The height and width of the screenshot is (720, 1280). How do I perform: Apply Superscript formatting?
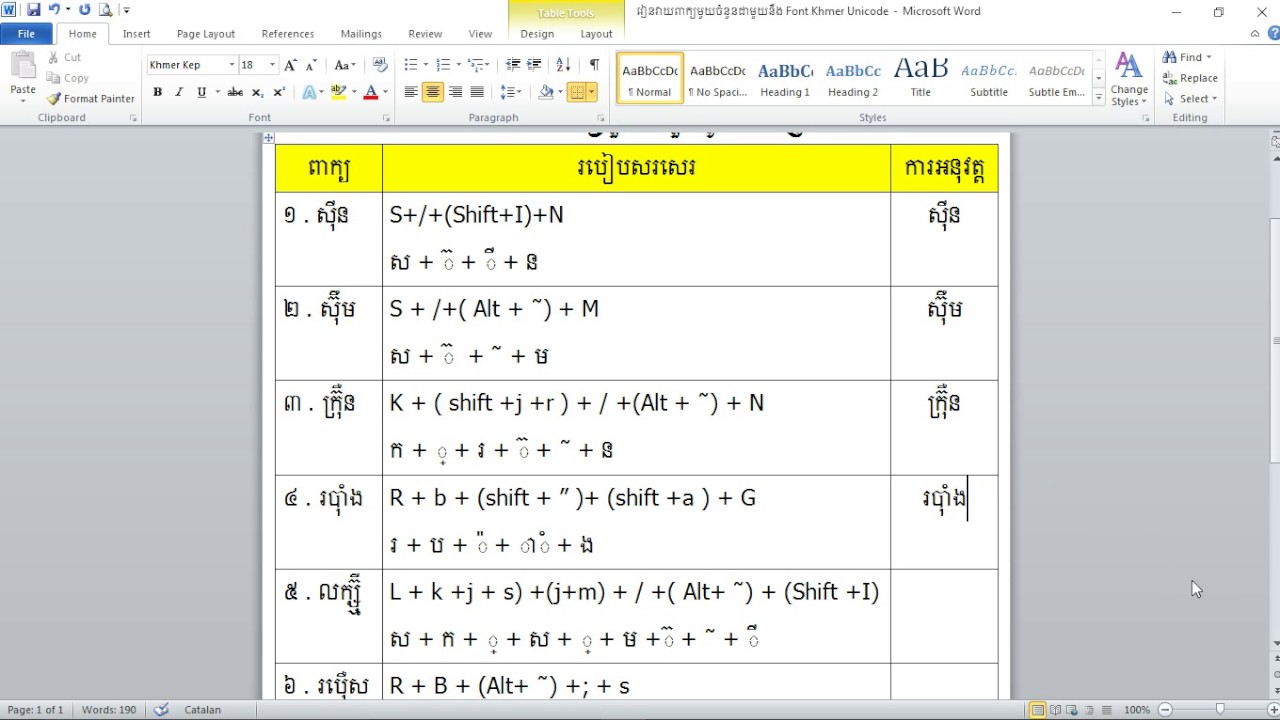(279, 92)
